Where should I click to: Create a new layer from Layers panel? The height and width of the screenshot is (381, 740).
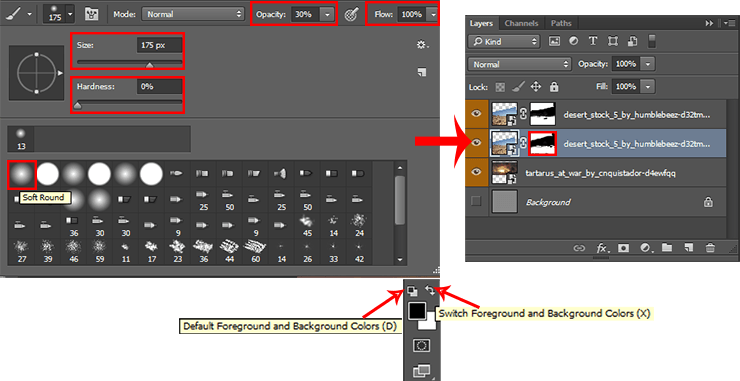tap(689, 247)
